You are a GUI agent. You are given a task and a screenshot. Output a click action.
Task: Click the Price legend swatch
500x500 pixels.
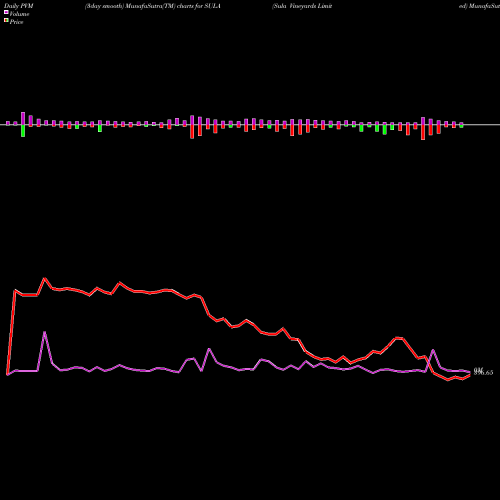(x=6, y=21)
